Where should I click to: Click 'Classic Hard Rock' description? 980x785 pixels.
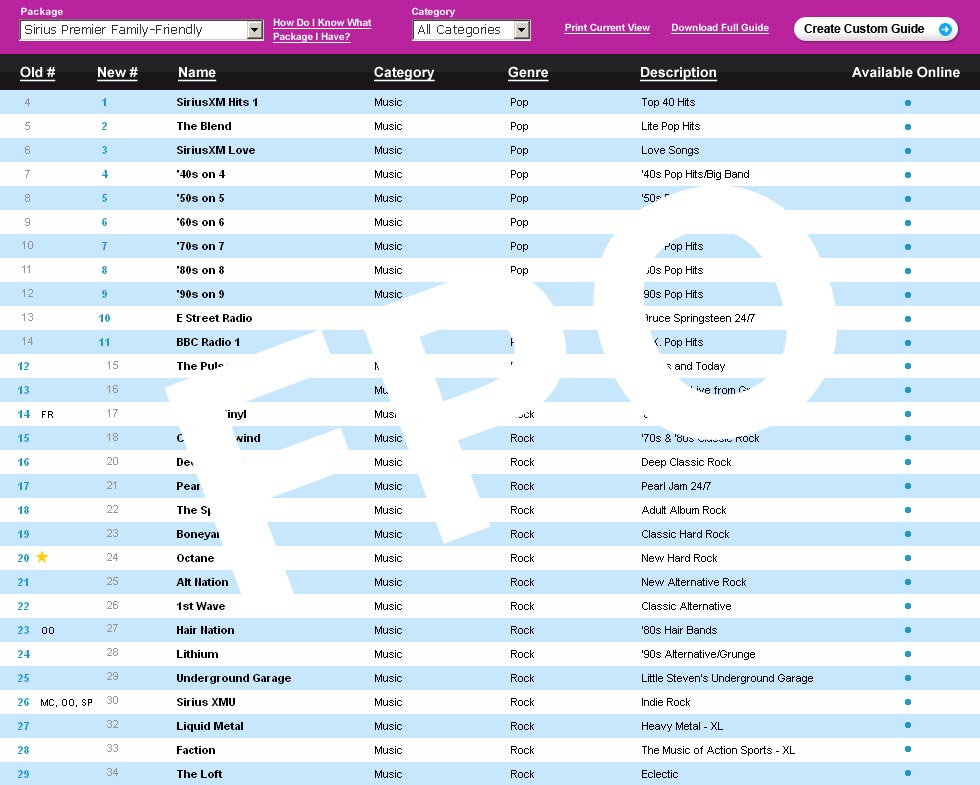click(685, 534)
